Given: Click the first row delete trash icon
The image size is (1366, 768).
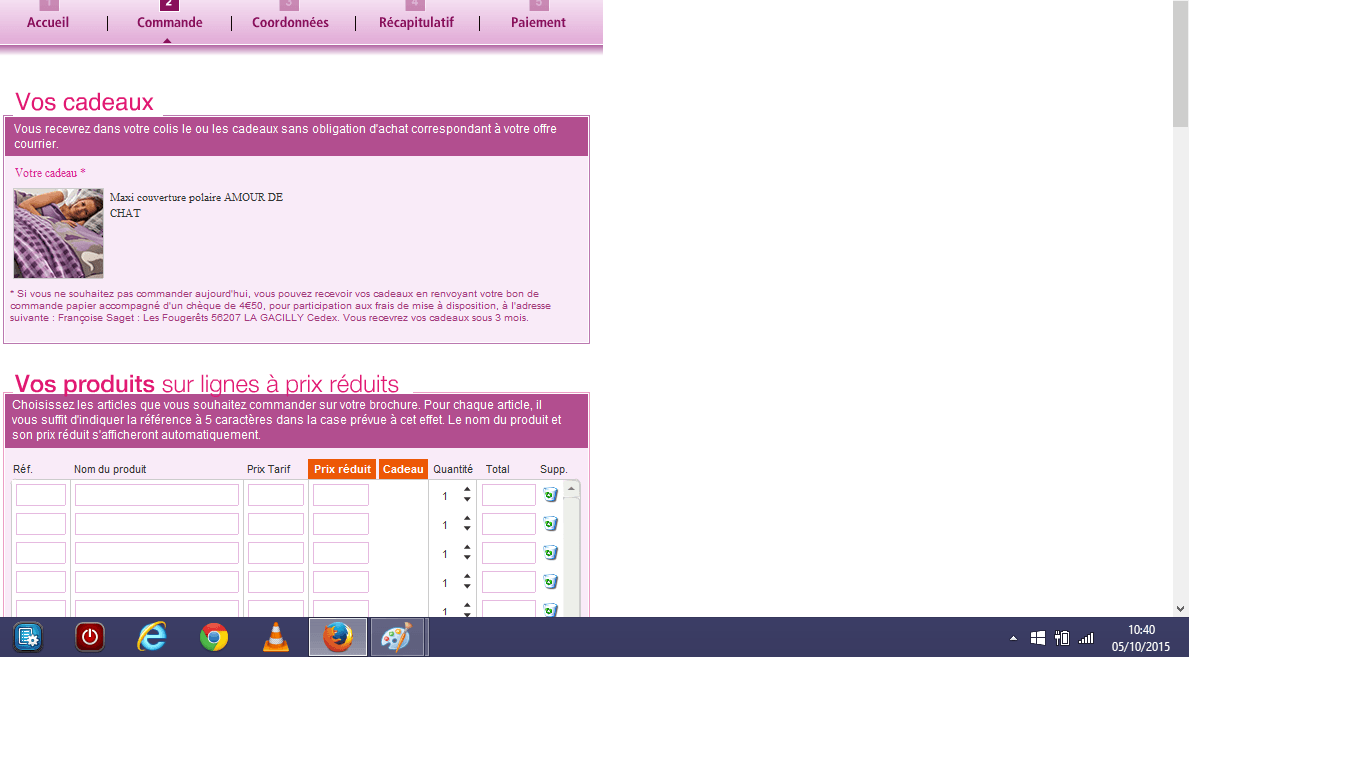Looking at the screenshot, I should point(550,495).
